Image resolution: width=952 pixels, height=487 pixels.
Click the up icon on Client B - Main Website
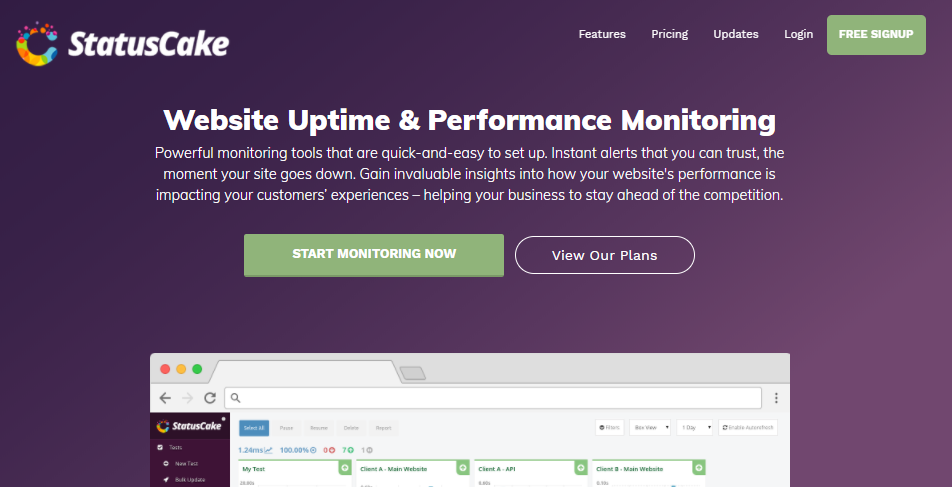point(699,468)
